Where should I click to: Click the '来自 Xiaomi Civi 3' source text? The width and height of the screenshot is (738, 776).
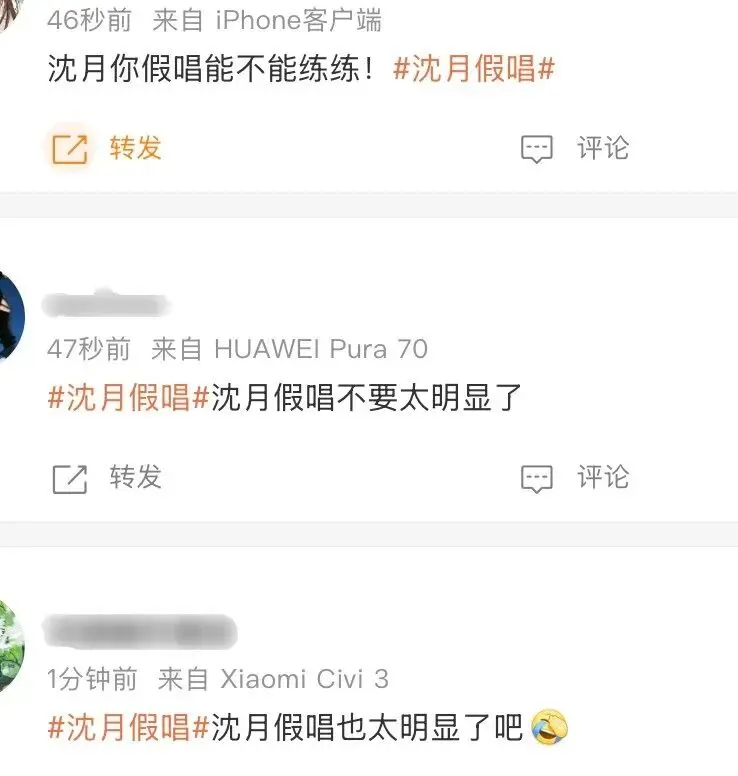[273, 679]
